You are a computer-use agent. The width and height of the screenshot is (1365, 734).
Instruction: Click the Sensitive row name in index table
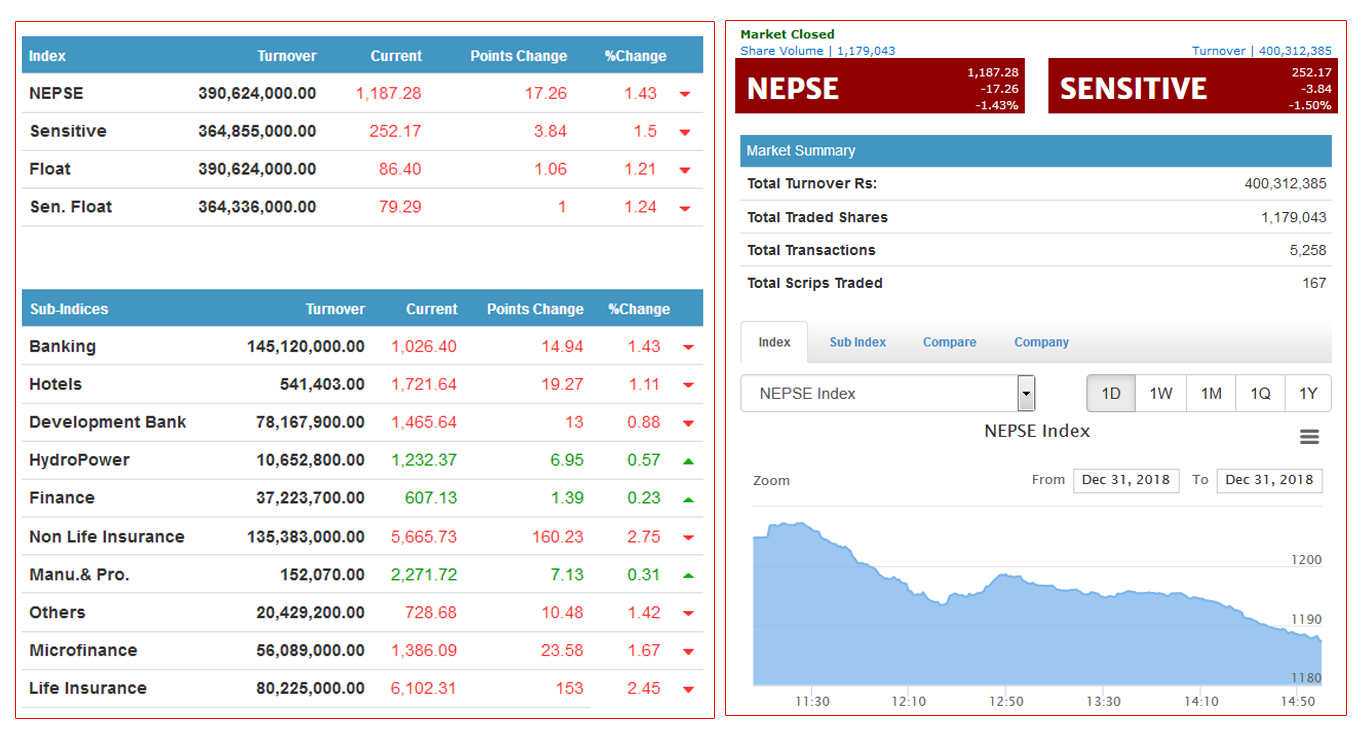pyautogui.click(x=68, y=131)
